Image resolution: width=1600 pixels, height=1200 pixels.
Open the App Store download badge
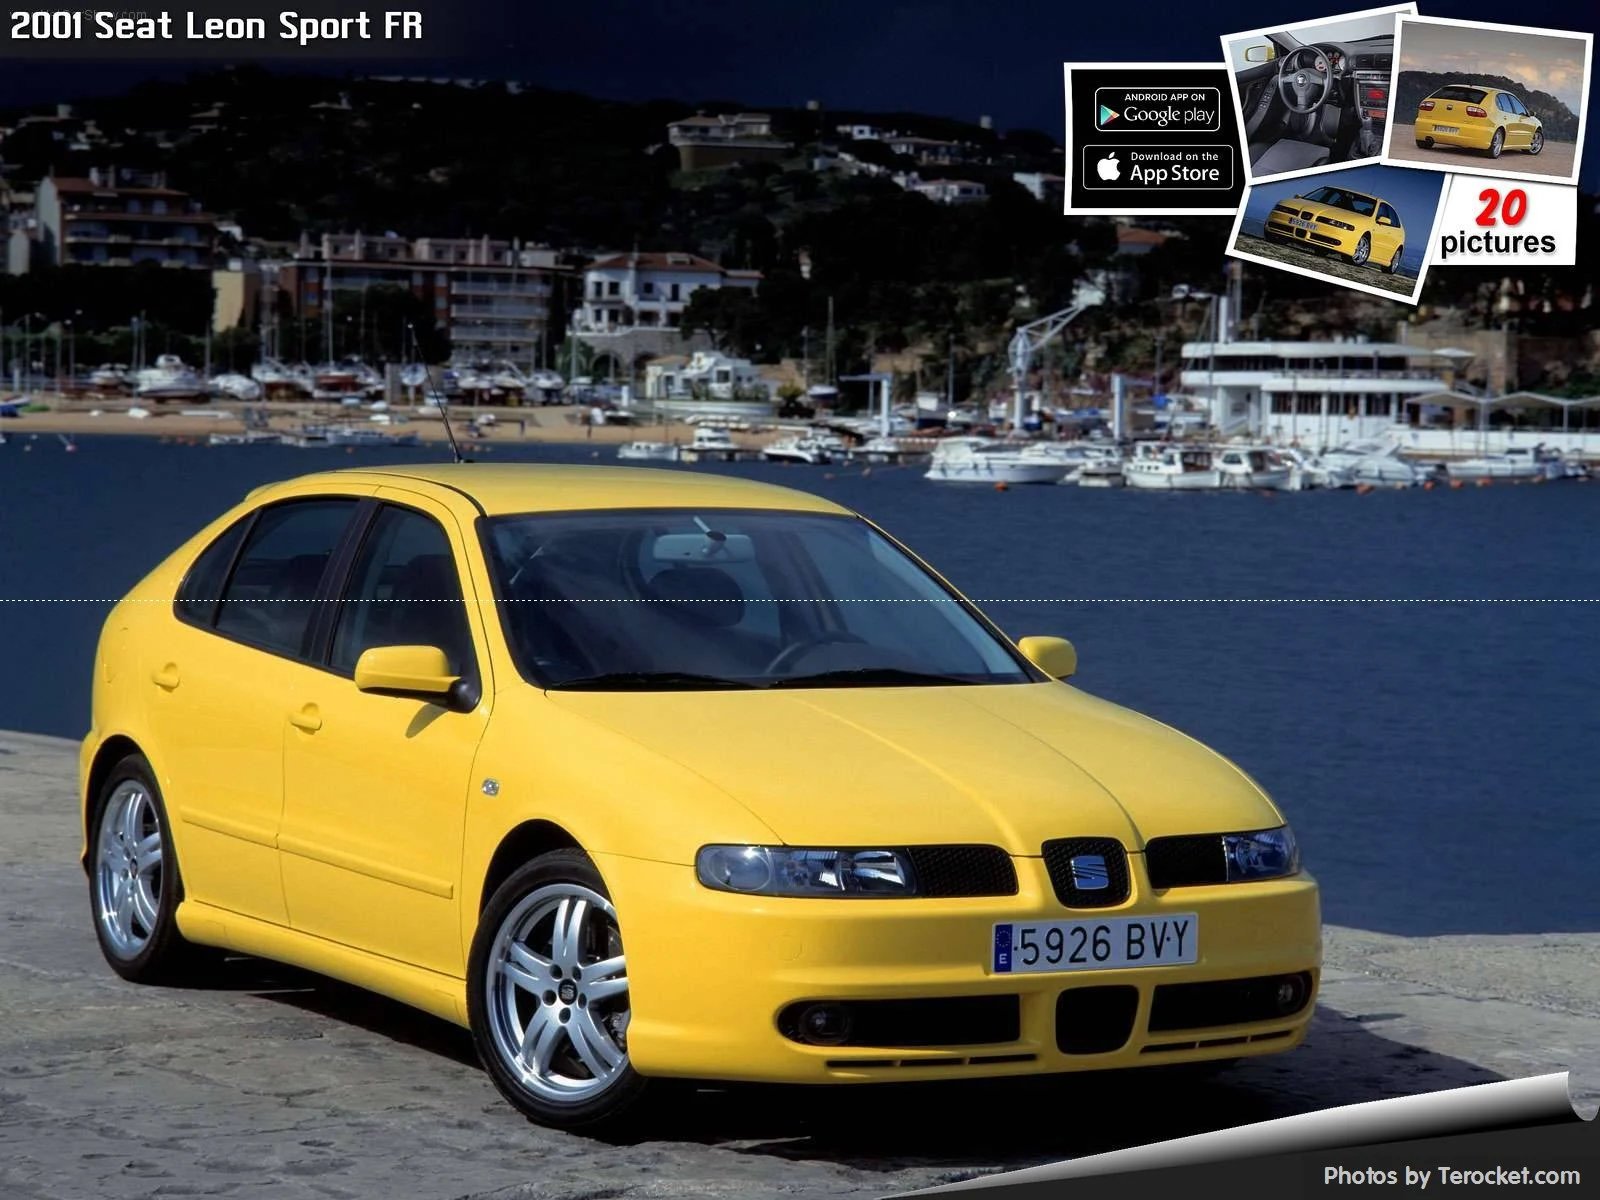(x=1157, y=167)
